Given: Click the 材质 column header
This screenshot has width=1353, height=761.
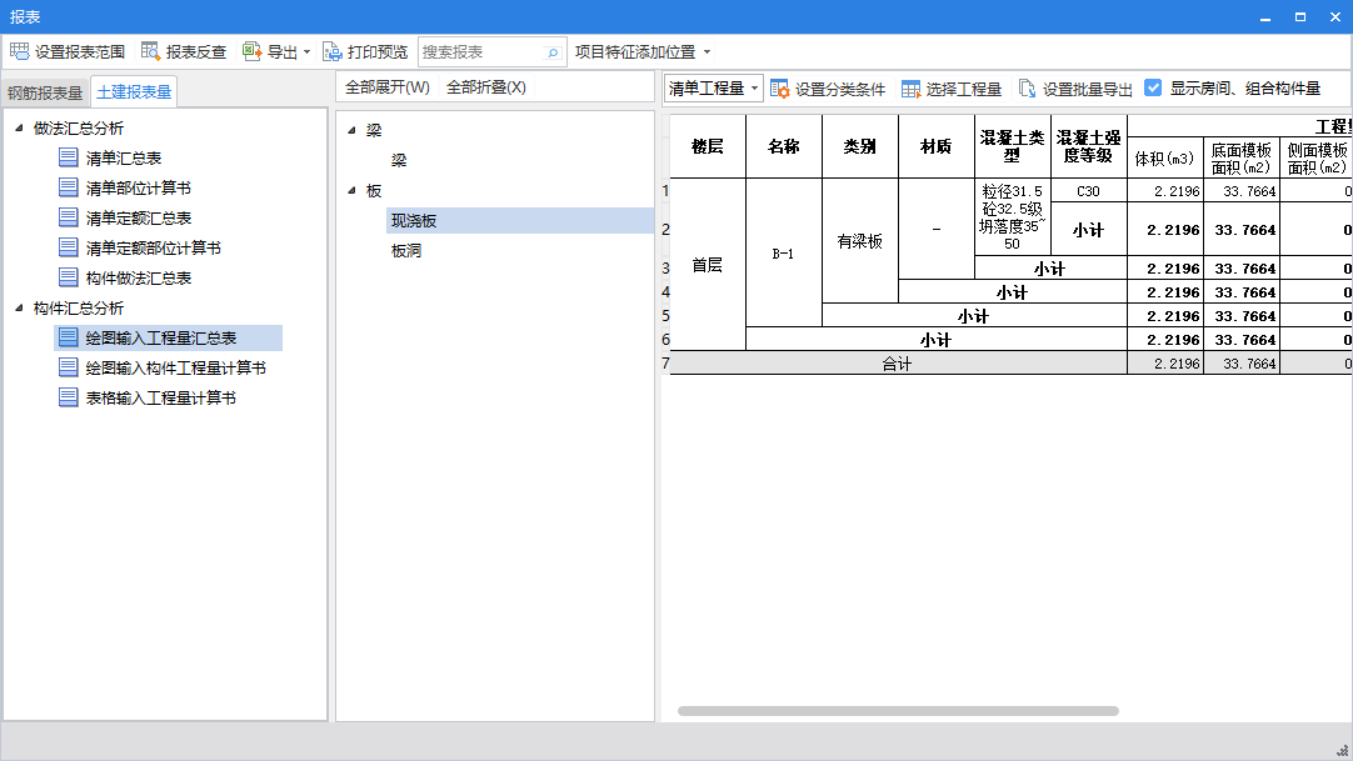Looking at the screenshot, I should [x=936, y=147].
